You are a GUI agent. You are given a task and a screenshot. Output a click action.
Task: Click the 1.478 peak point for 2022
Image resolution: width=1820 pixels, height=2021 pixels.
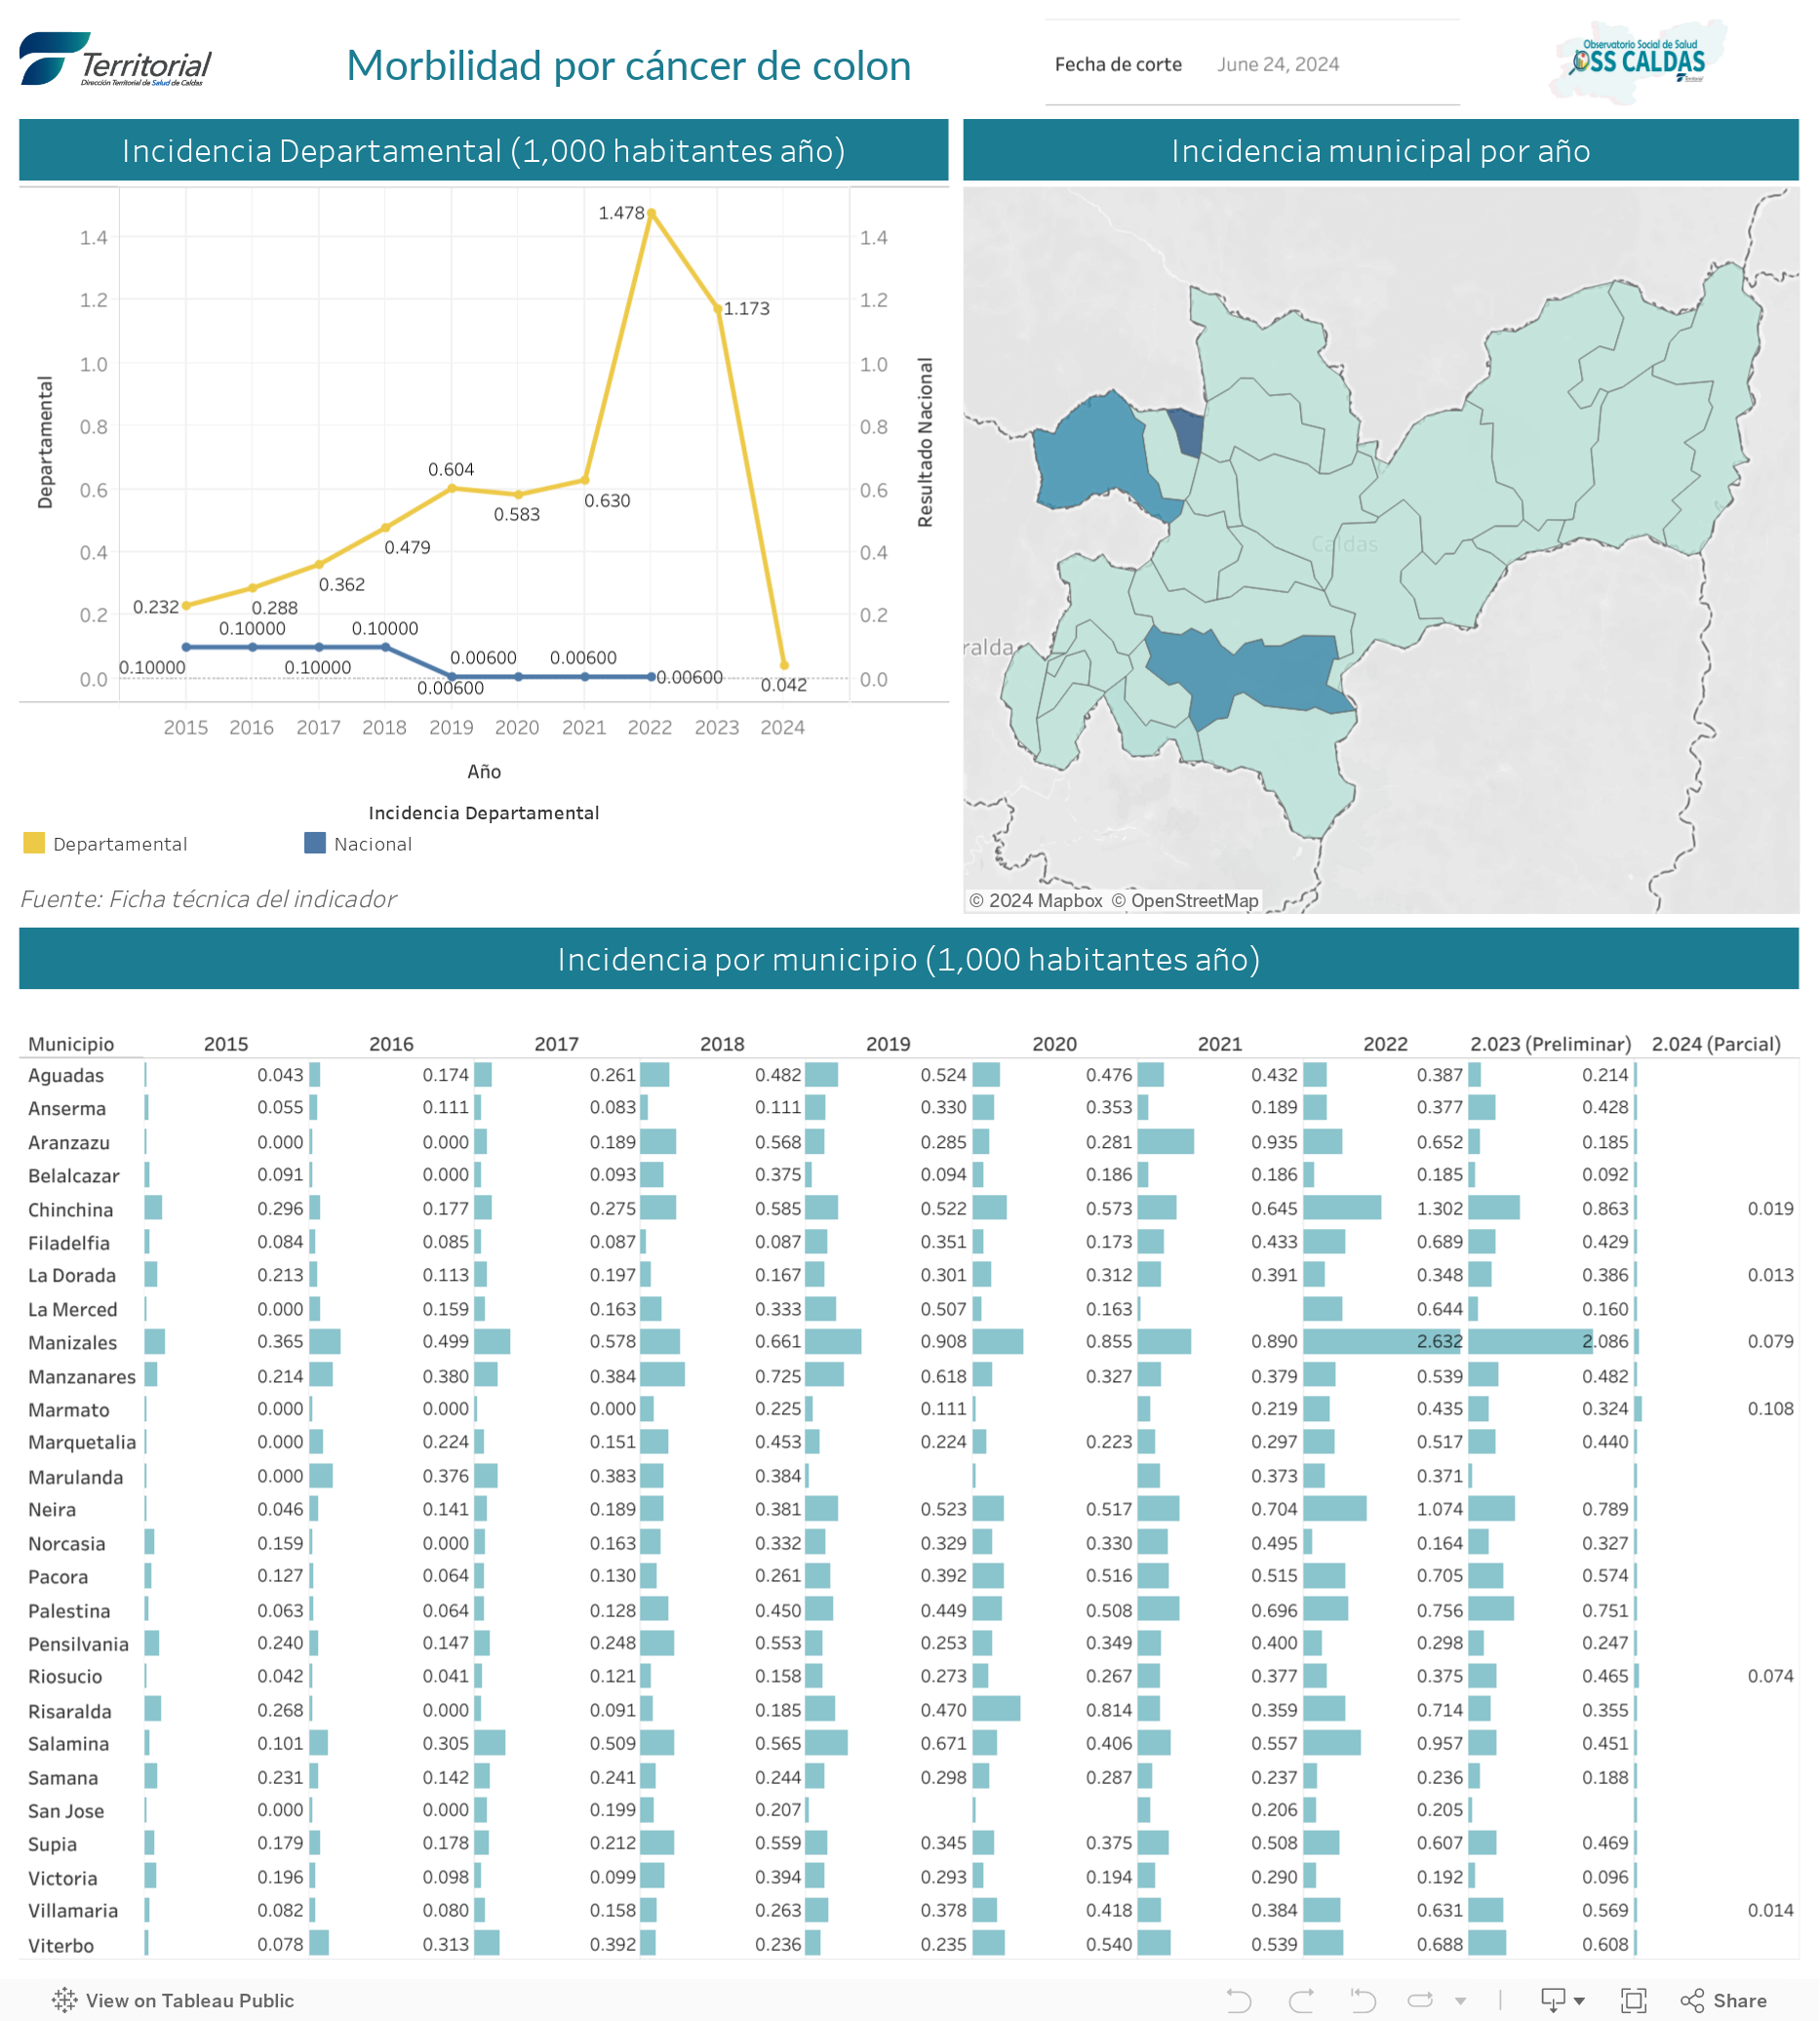pyautogui.click(x=652, y=213)
